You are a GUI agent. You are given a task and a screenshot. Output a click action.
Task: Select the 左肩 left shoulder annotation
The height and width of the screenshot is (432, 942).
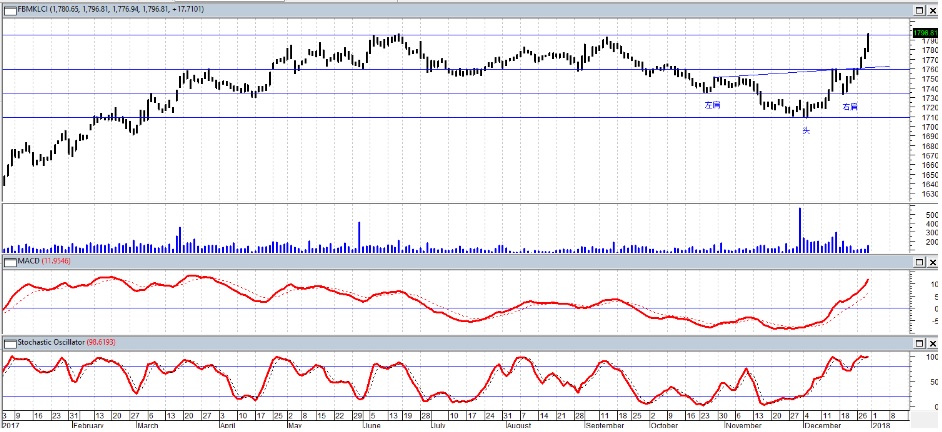[712, 105]
